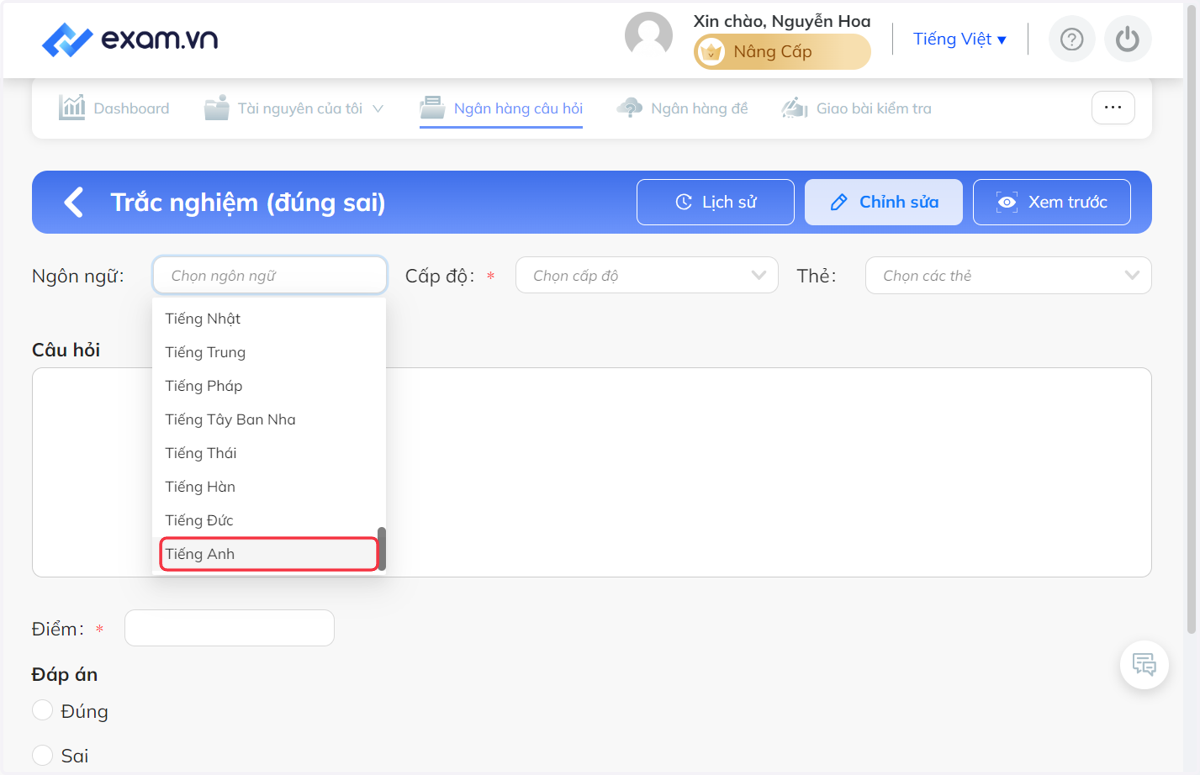Open the Giao bài kiểm tra tab
Screen dimensions: 1200x775
tap(856, 108)
